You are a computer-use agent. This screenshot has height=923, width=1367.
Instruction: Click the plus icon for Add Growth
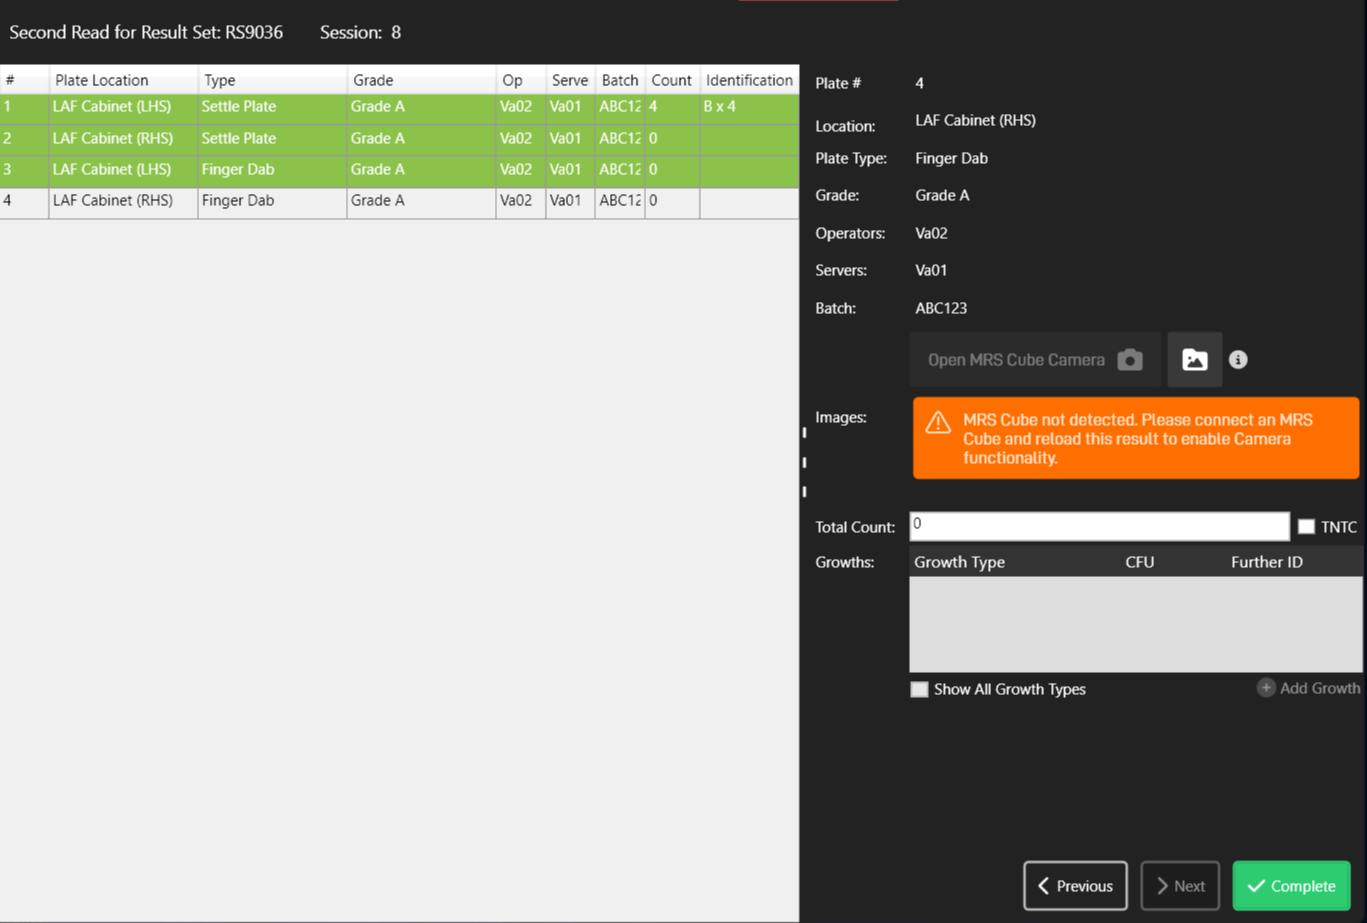pyautogui.click(x=1266, y=688)
